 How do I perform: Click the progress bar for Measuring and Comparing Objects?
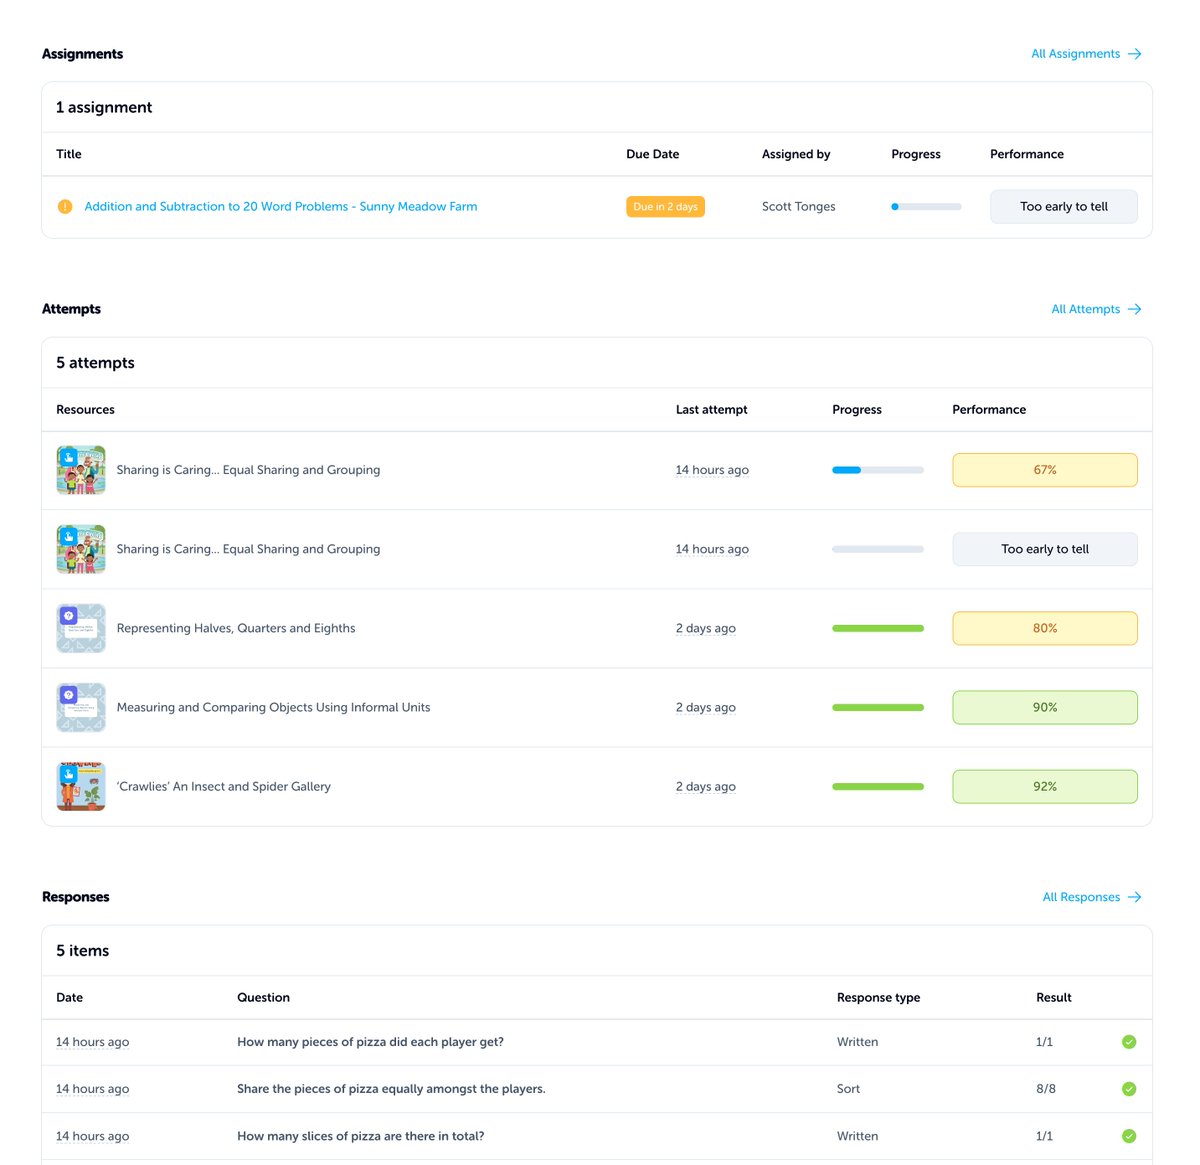[x=878, y=707]
